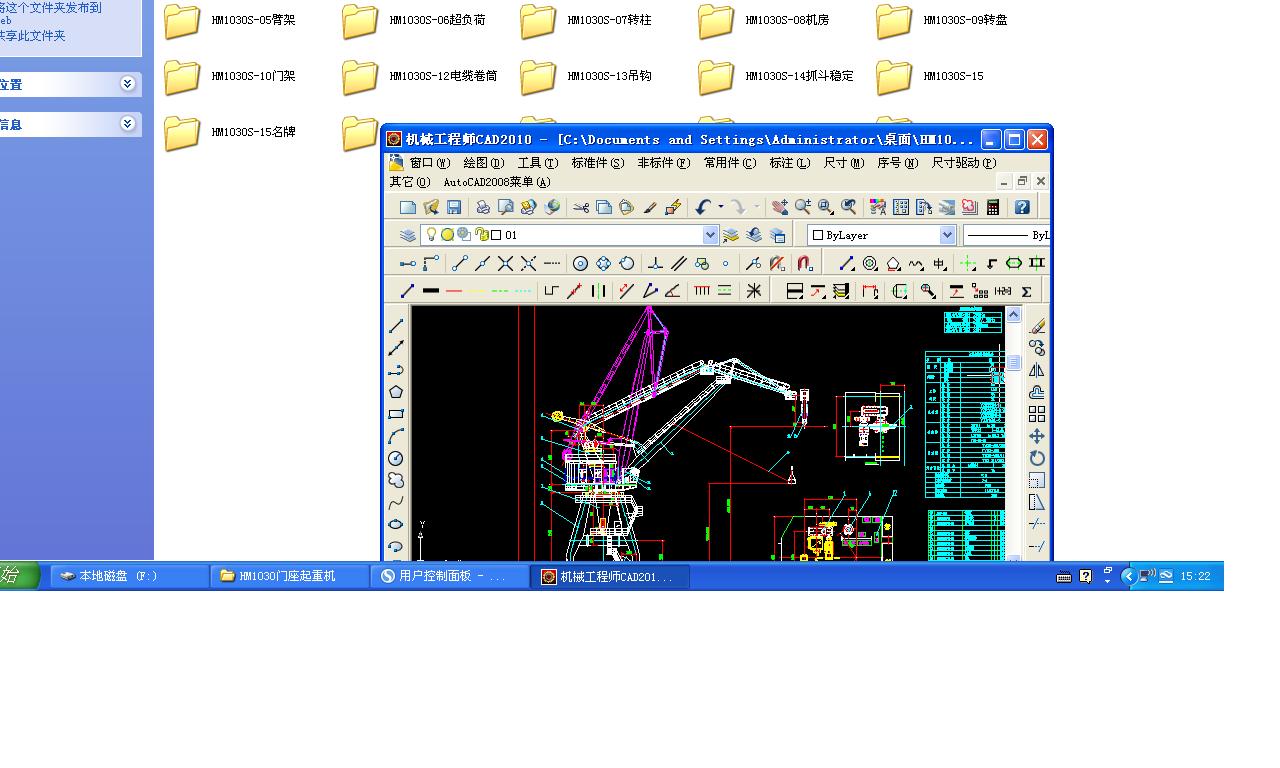Click the taskbar clock showing 15:22
Viewport: 1280px width, 768px height.
[x=1195, y=576]
